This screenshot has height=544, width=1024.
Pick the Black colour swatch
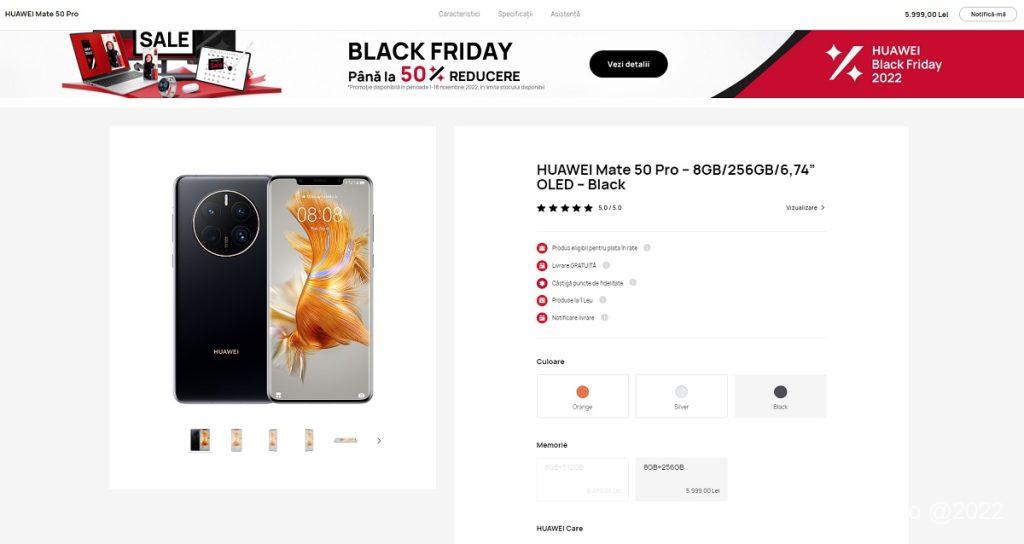coord(780,396)
